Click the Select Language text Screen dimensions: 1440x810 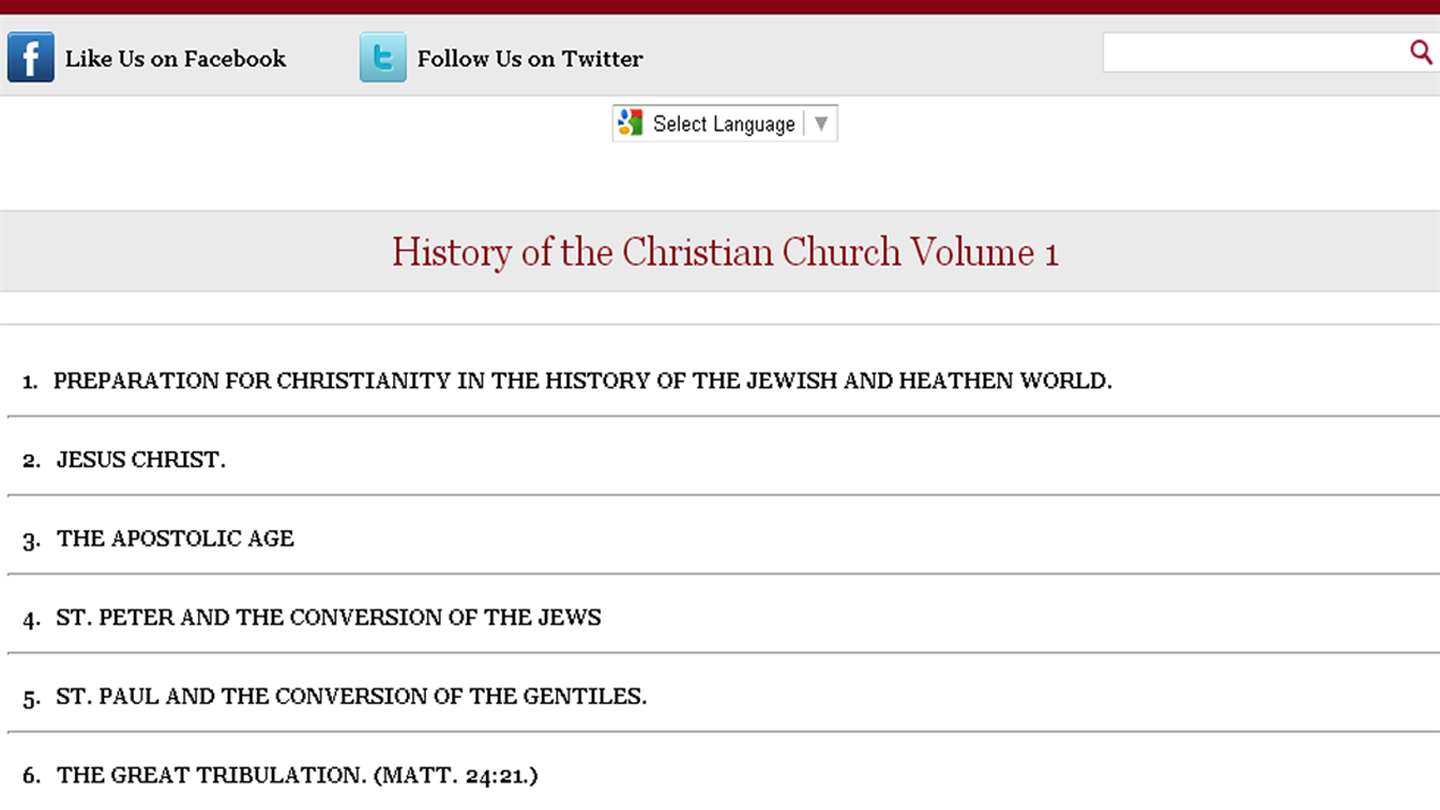[x=723, y=124]
